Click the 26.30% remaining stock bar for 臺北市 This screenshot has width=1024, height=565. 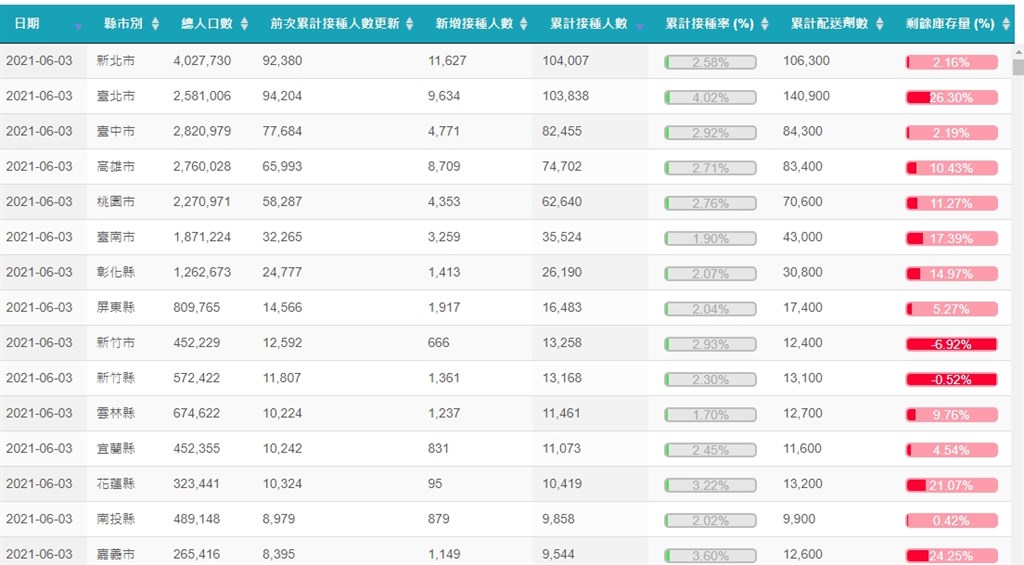[951, 98]
